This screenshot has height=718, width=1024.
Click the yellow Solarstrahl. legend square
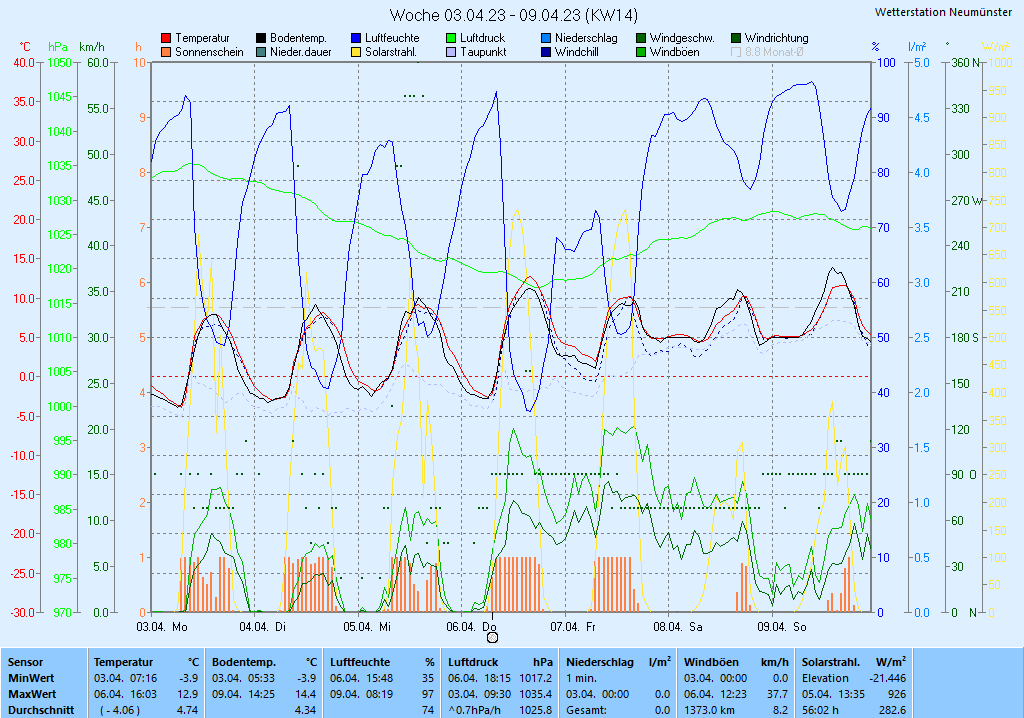pyautogui.click(x=356, y=52)
